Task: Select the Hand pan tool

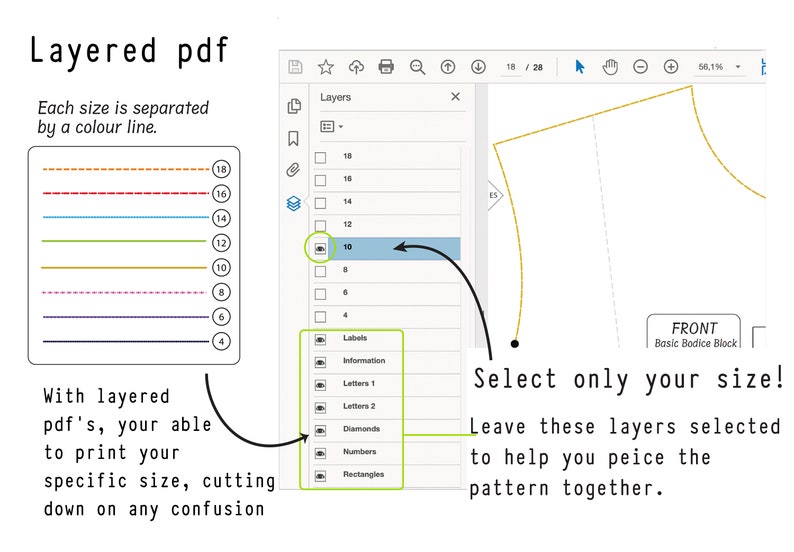Action: (x=610, y=67)
